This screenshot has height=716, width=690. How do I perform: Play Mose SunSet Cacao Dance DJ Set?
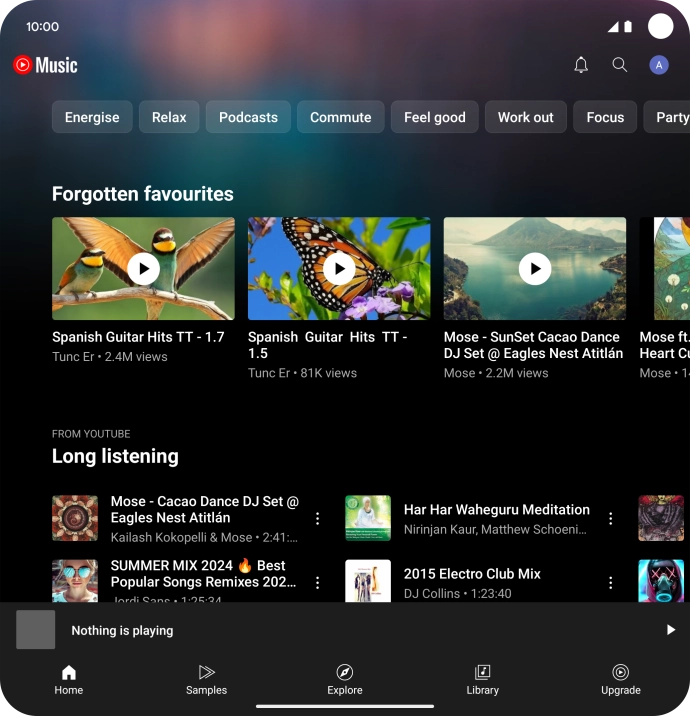pos(535,269)
